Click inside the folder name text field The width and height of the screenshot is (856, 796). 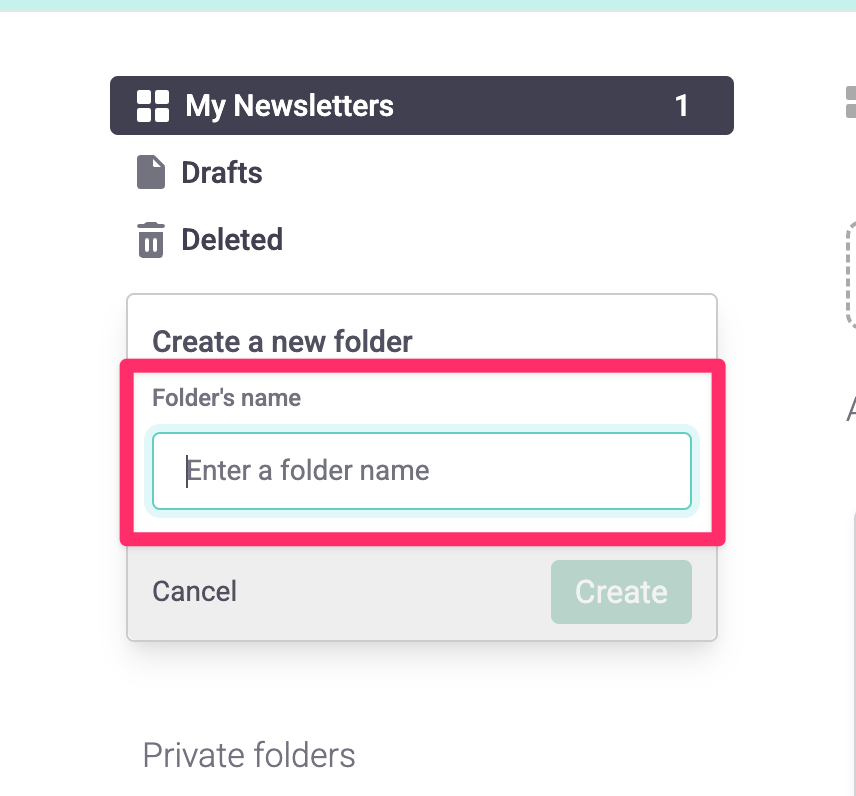coord(420,470)
